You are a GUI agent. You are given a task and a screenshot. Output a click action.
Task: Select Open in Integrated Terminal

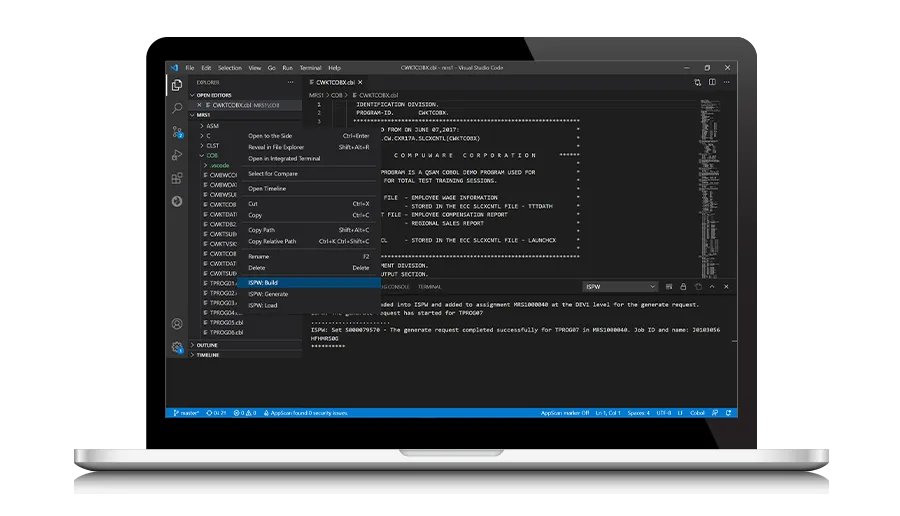[309, 158]
